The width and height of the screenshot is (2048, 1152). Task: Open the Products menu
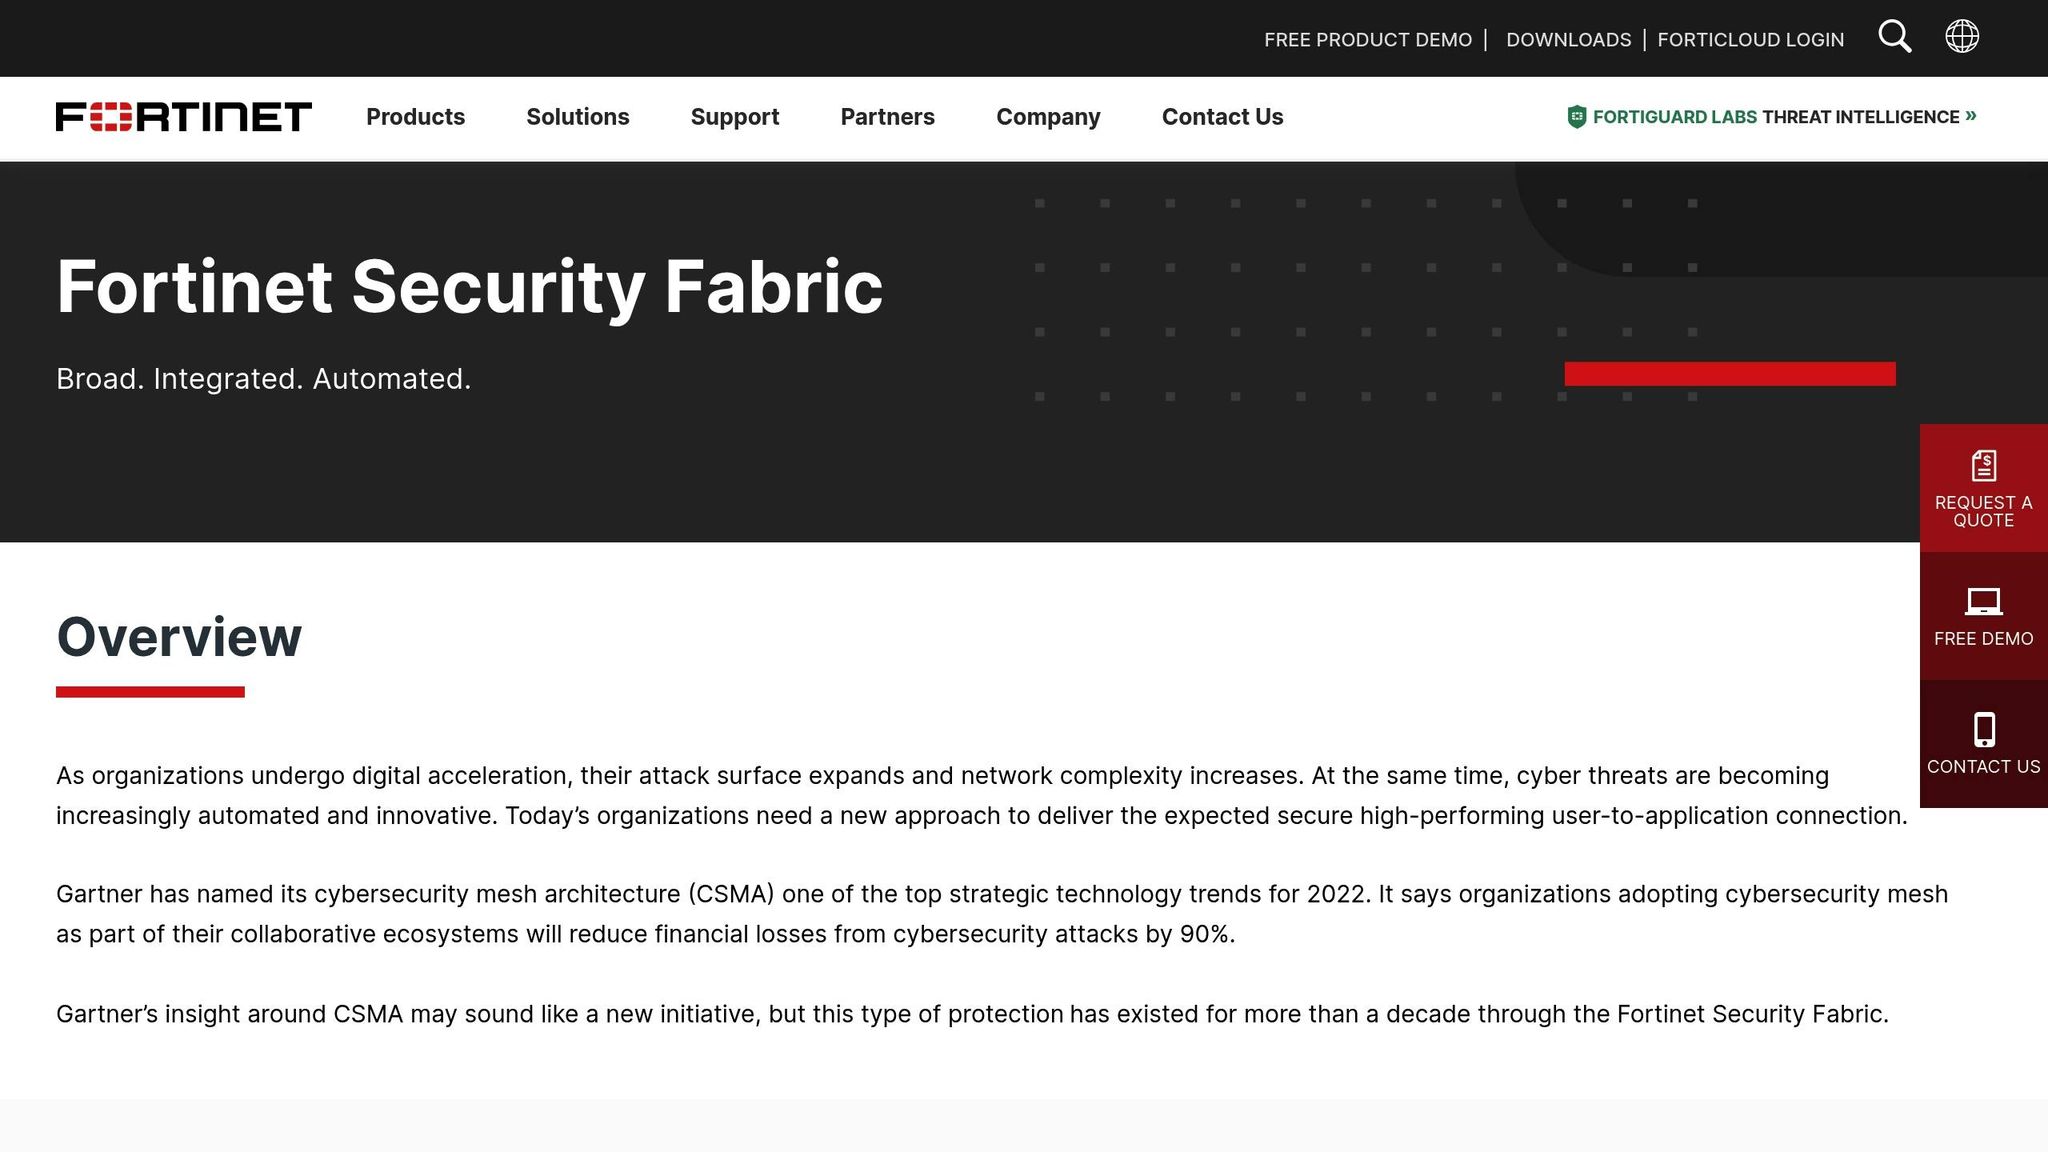click(415, 117)
